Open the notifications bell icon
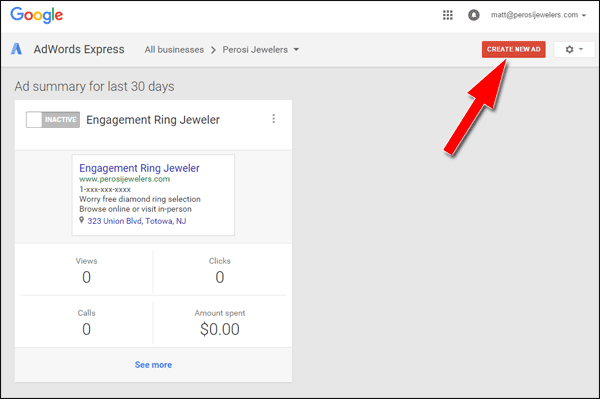This screenshot has height=399, width=600. click(474, 15)
